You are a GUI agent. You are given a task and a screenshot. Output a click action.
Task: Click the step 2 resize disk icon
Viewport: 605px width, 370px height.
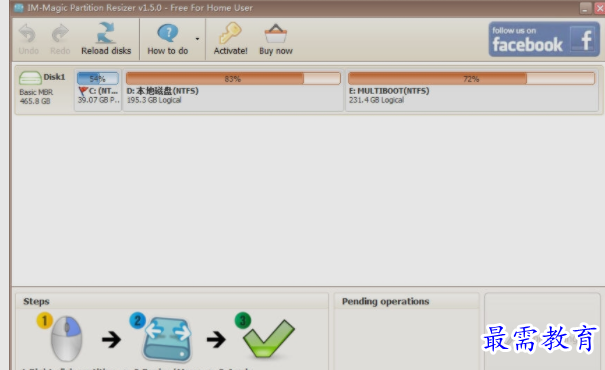coord(167,340)
